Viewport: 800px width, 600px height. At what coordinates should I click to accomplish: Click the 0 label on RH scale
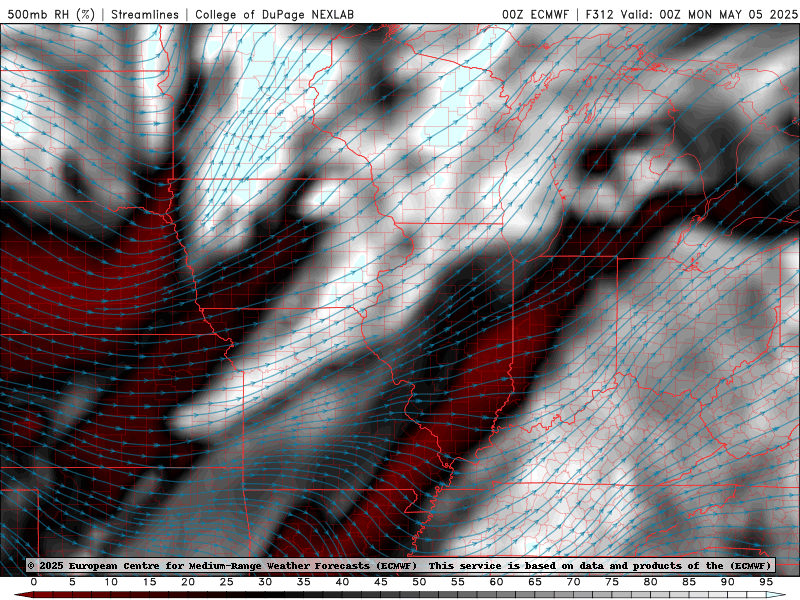pyautogui.click(x=34, y=582)
